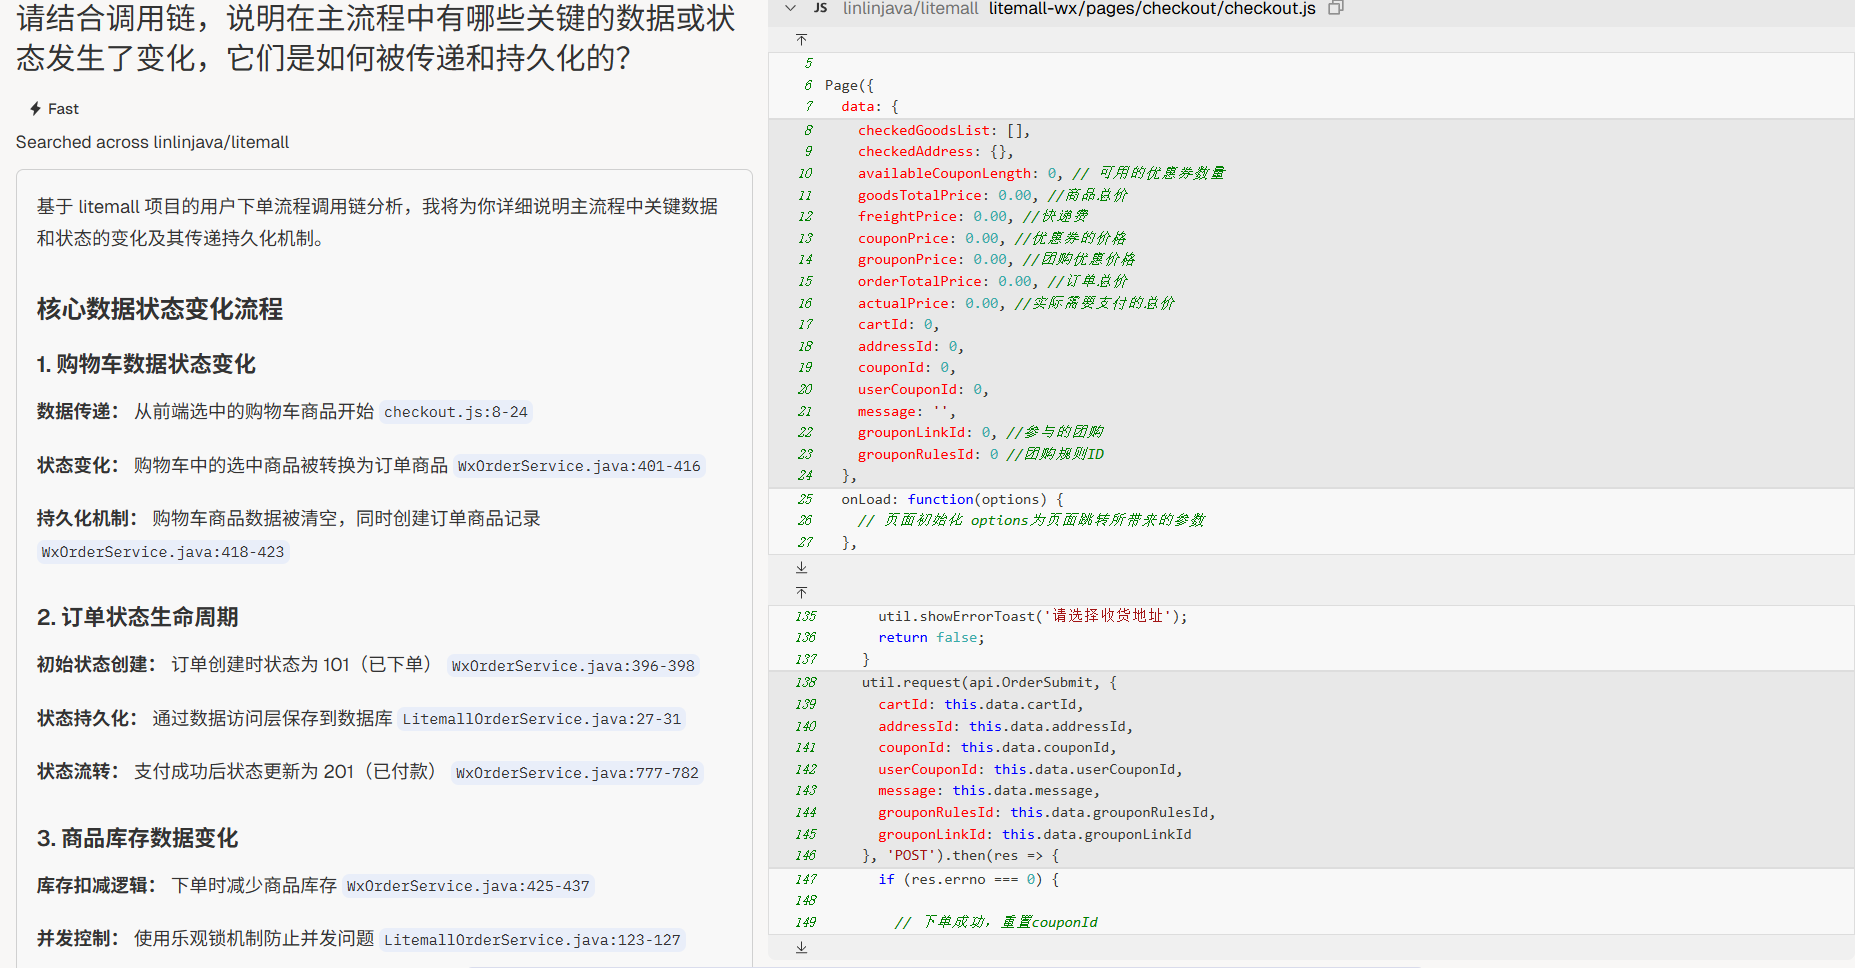This screenshot has width=1855, height=968.
Task: Click the JS file type icon
Action: tap(820, 8)
